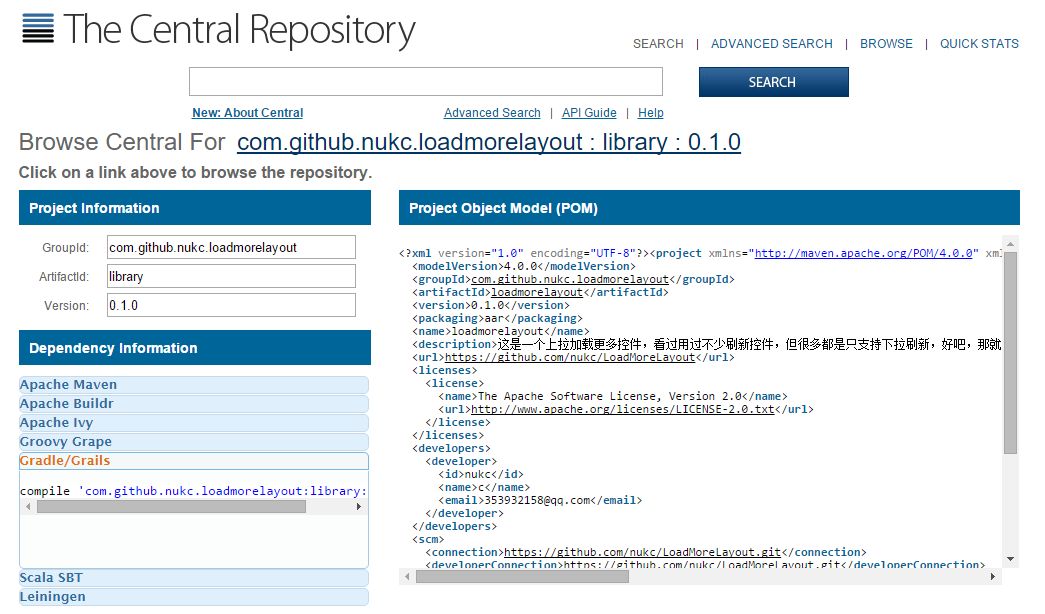Click the Gradle snippet horizontal scrollbar thumb
Image resolution: width=1045 pixels, height=614 pixels.
click(x=171, y=507)
